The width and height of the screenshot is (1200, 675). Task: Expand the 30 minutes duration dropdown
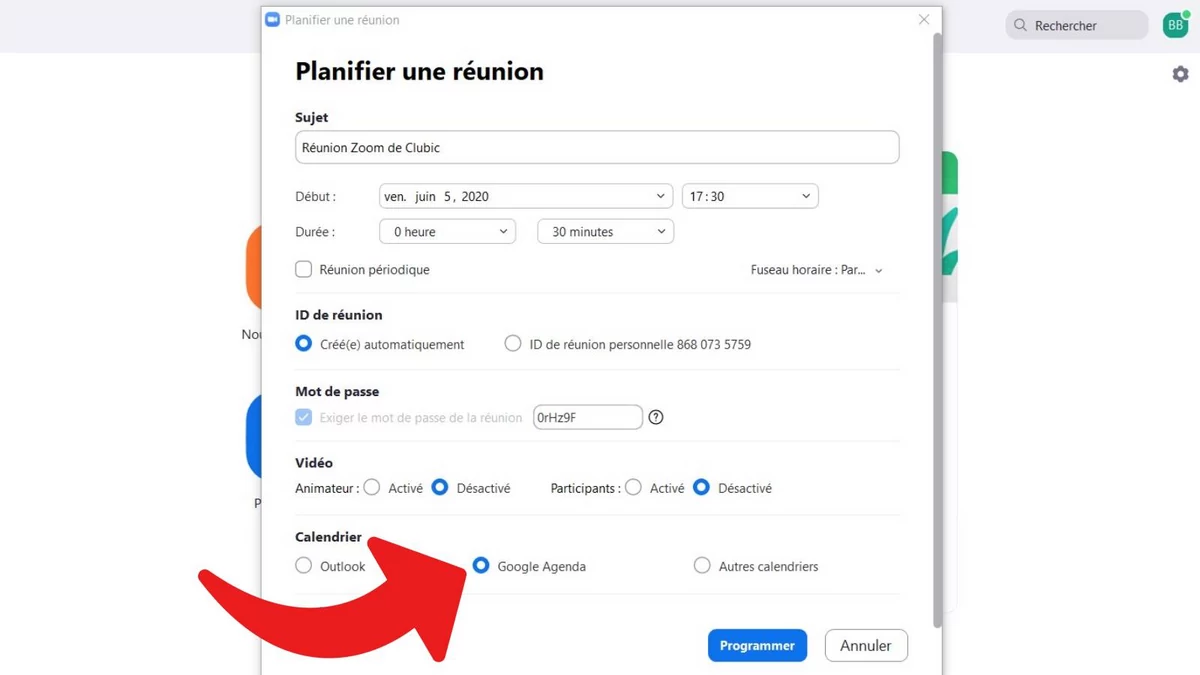pyautogui.click(x=606, y=231)
